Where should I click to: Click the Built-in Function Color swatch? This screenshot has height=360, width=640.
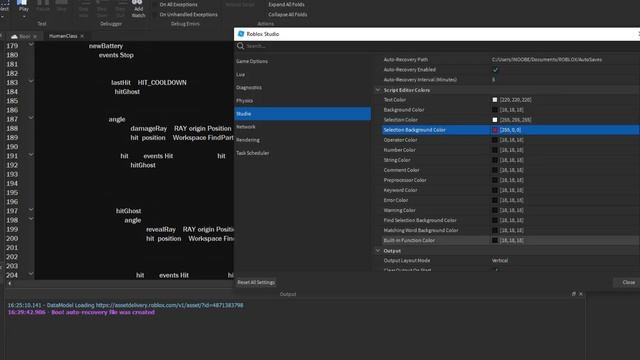[495, 240]
